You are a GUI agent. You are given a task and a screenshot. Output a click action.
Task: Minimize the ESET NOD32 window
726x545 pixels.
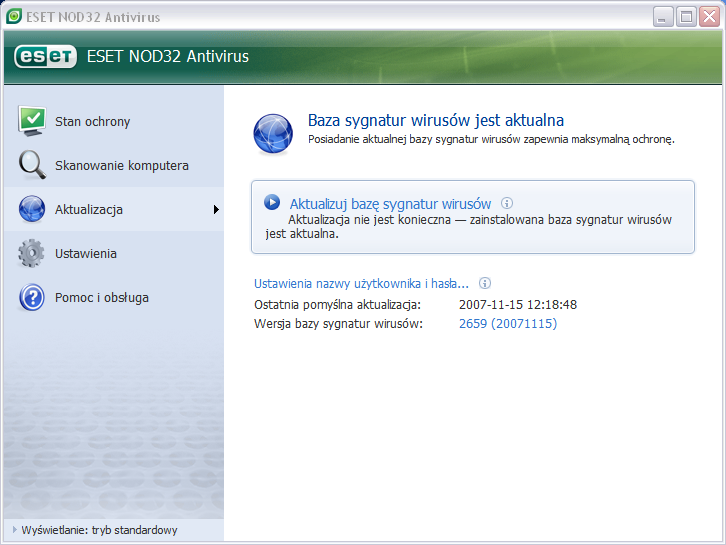(x=663, y=17)
